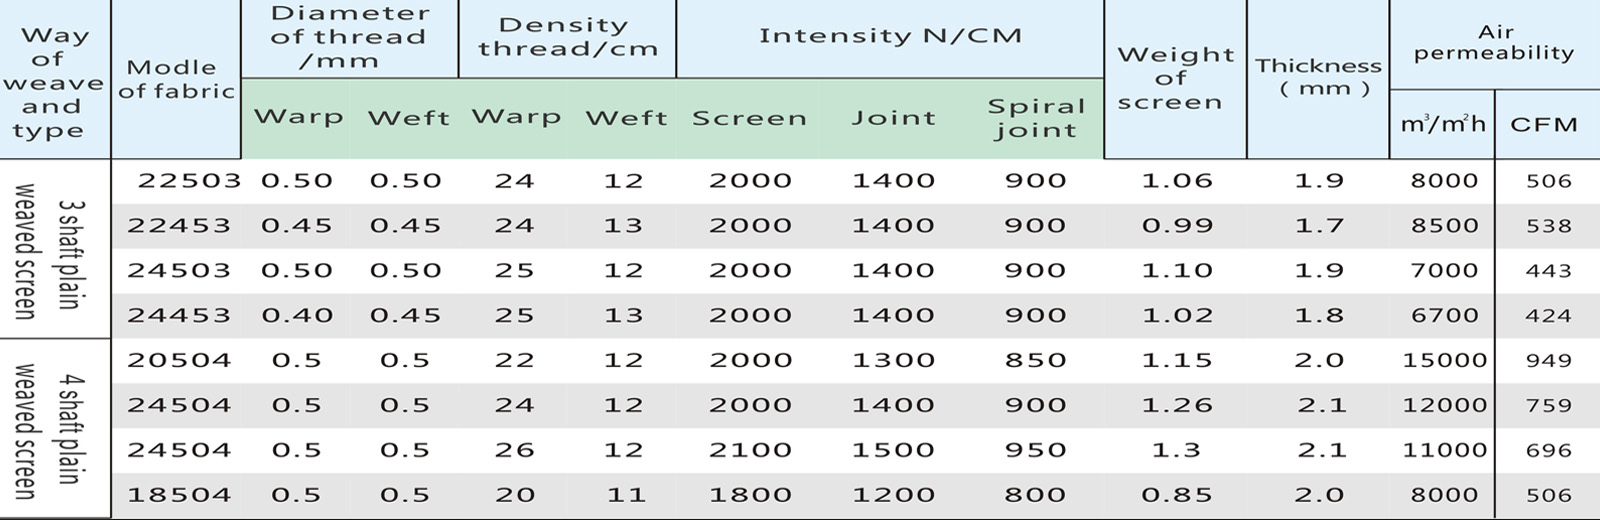Select the "Thickness (mm)" column header
Screen dimensions: 1600x520
click(x=1318, y=77)
